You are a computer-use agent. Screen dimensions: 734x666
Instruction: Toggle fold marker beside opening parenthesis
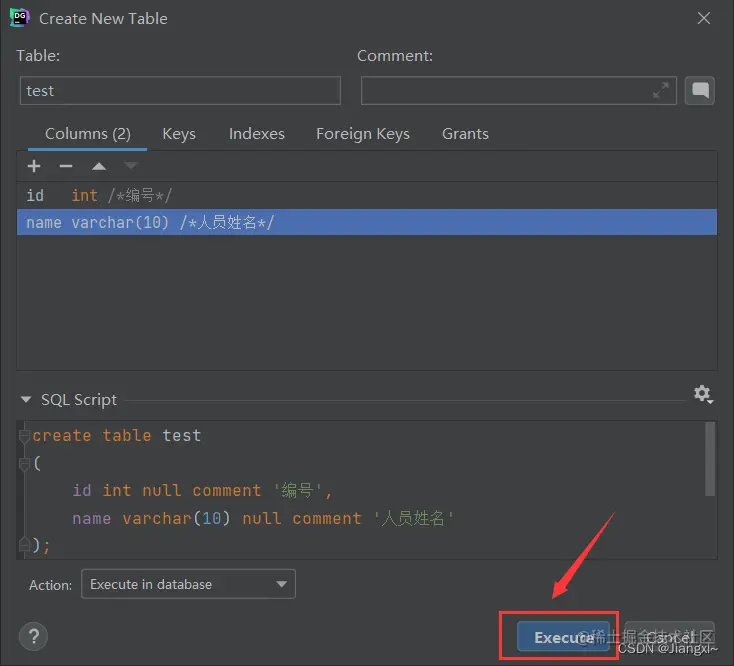coord(24,463)
